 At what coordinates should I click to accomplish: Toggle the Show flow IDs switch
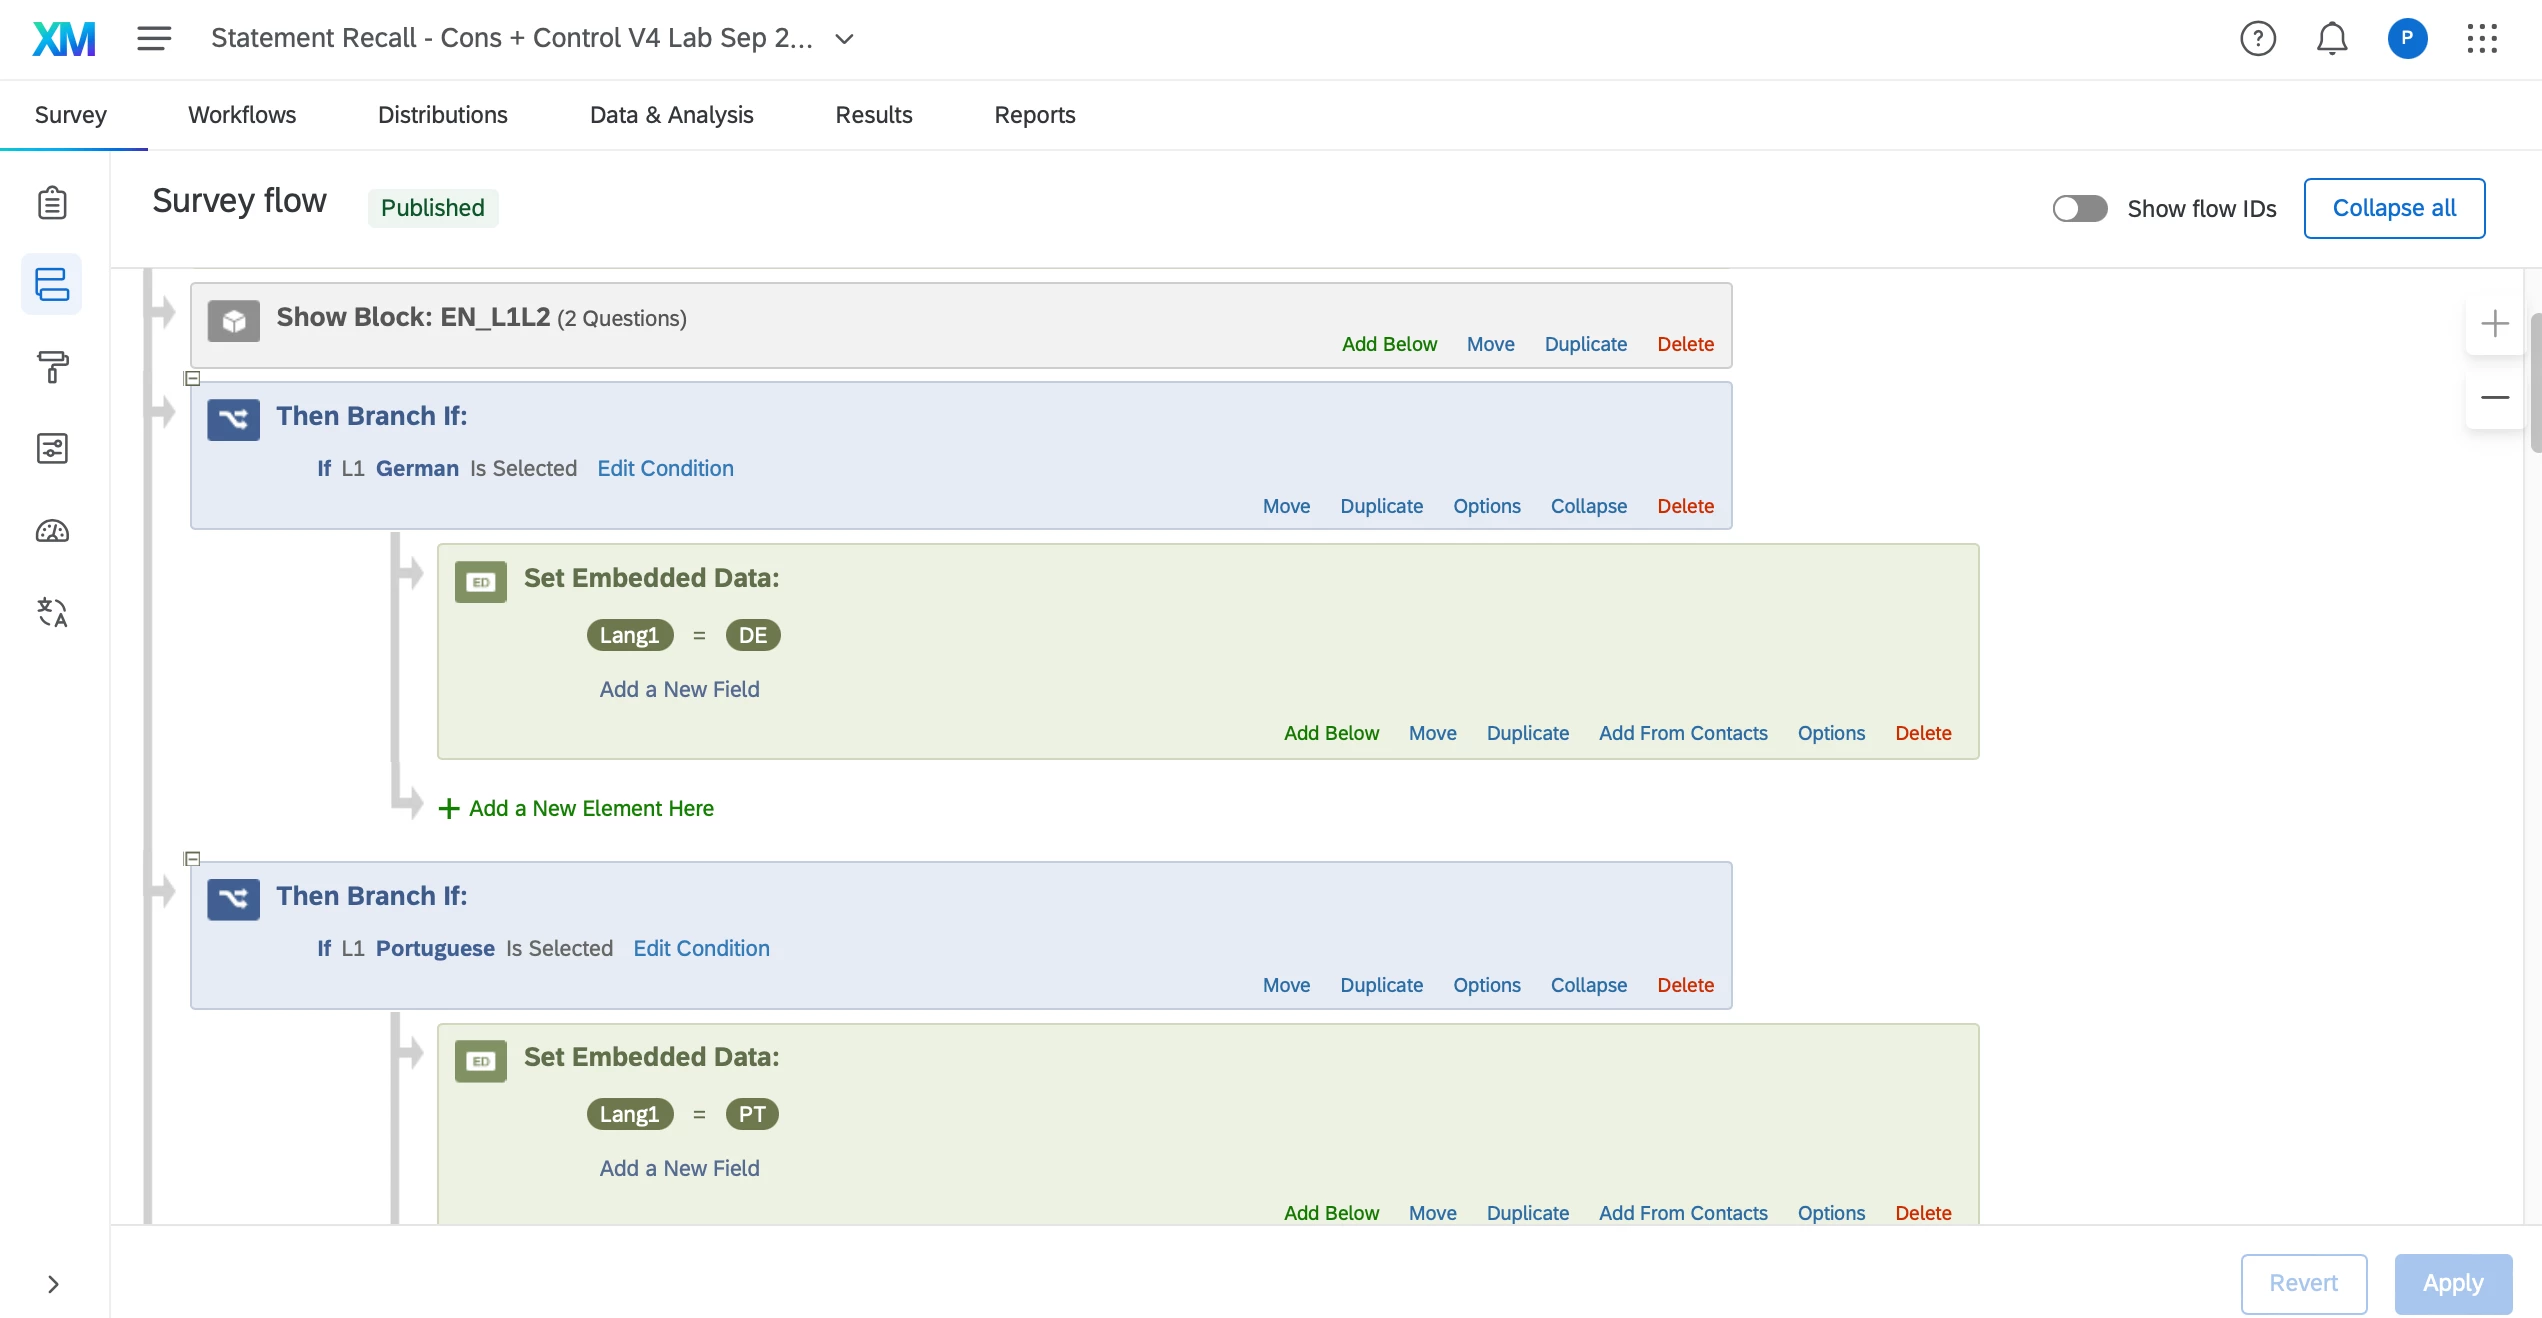(2080, 208)
